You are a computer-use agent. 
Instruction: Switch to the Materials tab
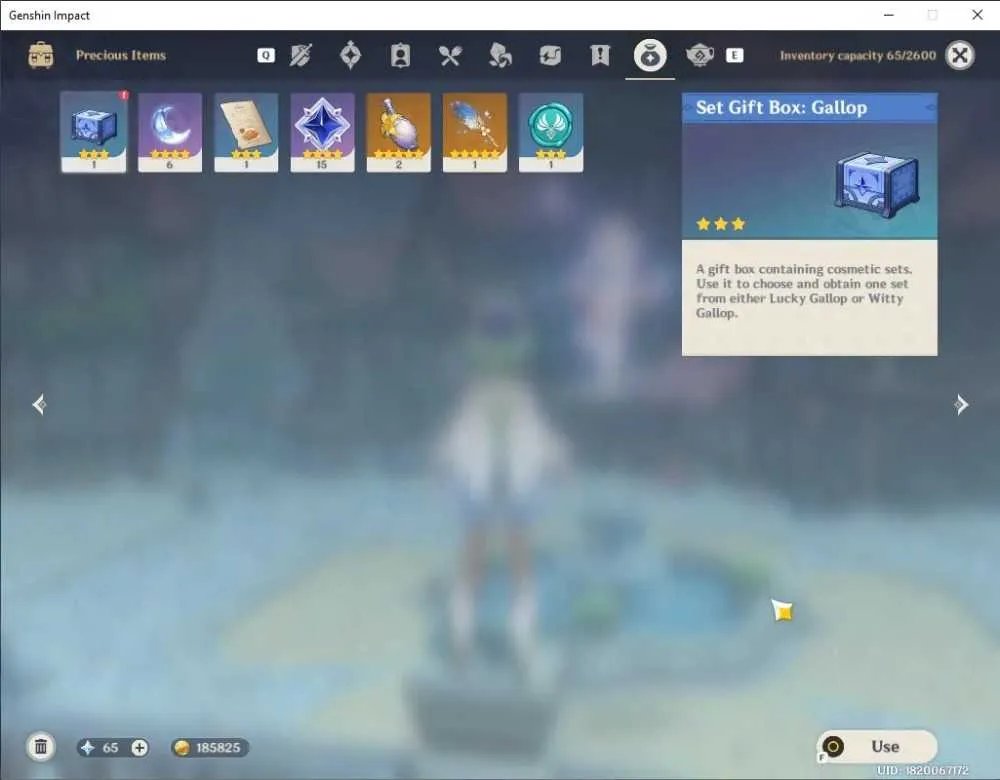click(x=500, y=55)
